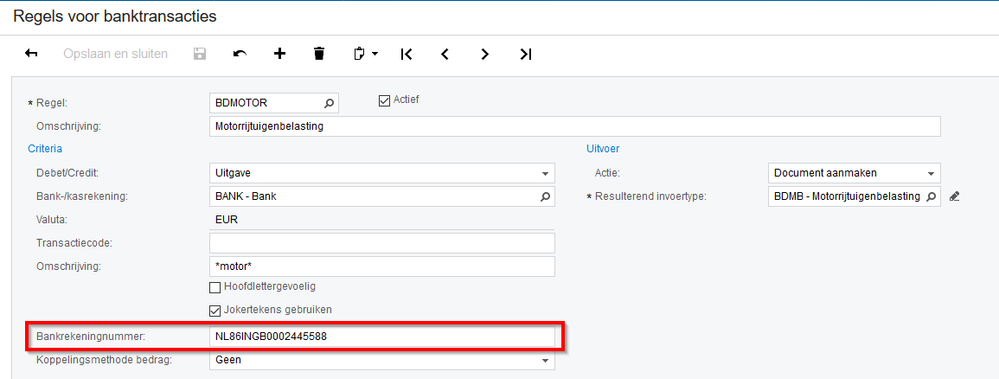Click the back arrow icon in toolbar
The image size is (999, 379).
click(x=31, y=54)
